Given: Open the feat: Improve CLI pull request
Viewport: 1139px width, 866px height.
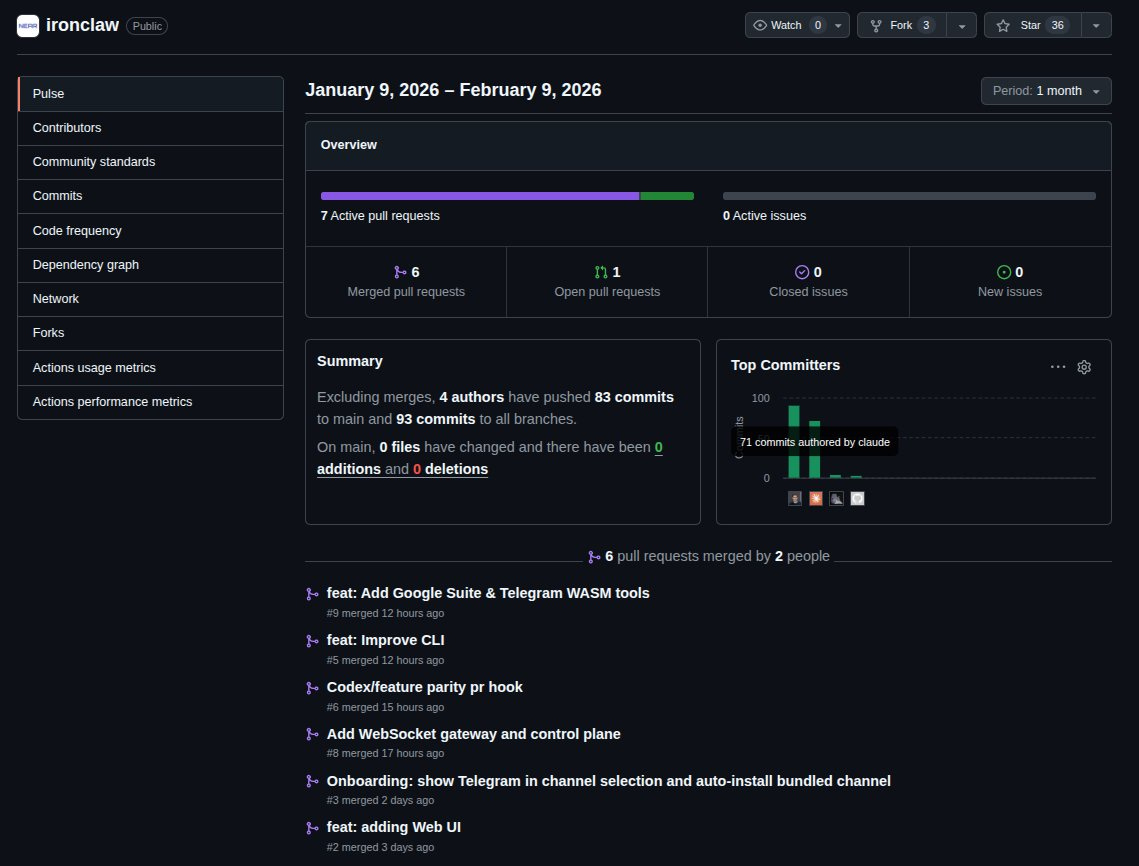Looking at the screenshot, I should pyautogui.click(x=386, y=641).
